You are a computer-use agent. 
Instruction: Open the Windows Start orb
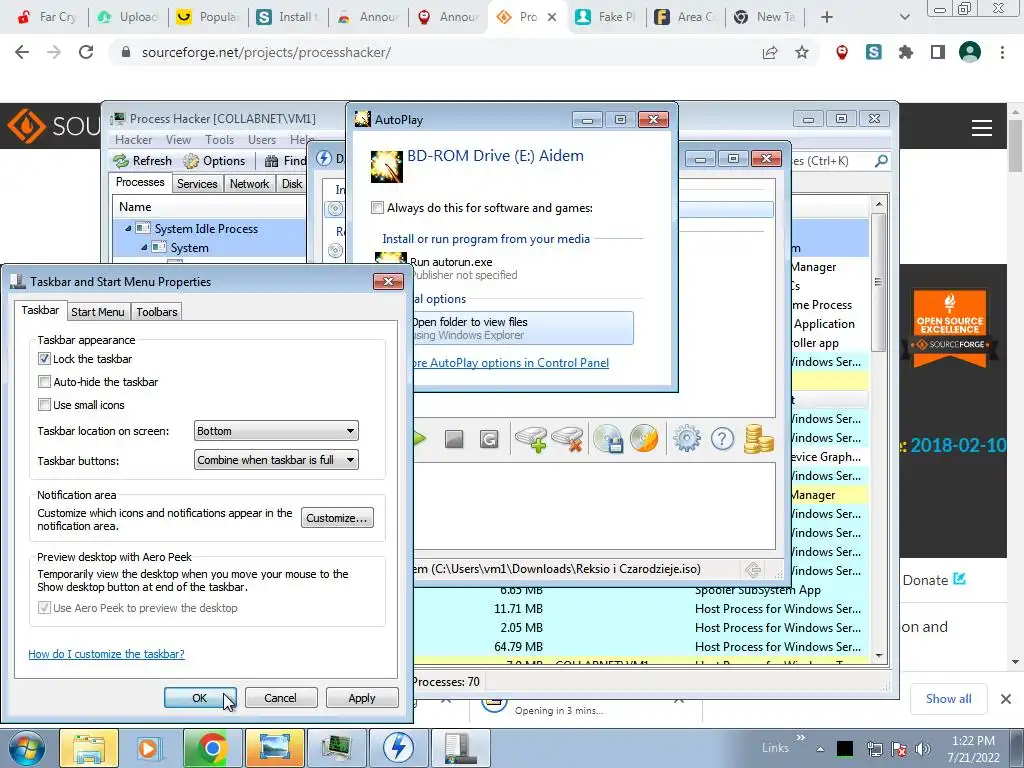tap(27, 748)
